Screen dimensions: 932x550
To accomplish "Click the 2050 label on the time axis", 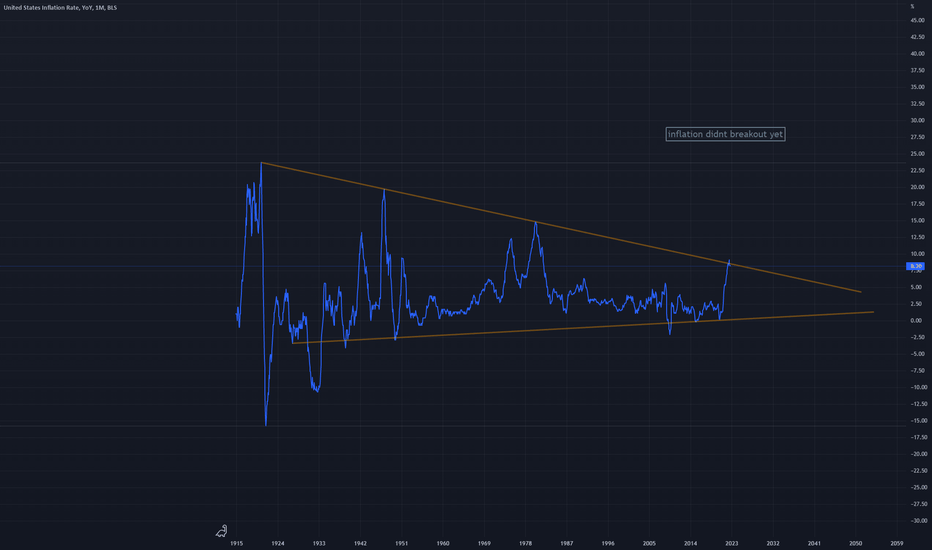I will click(x=855, y=543).
